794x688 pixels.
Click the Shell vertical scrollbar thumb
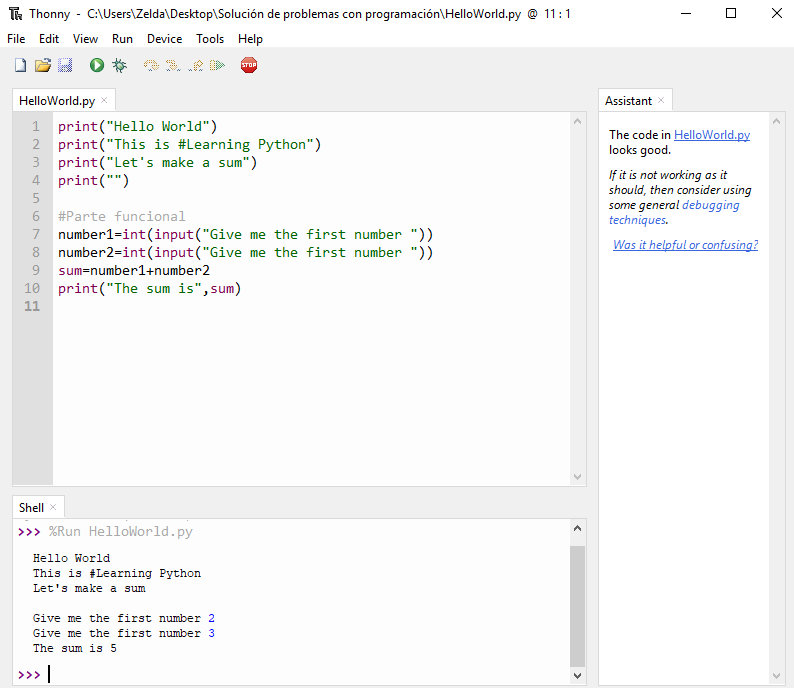[577, 605]
